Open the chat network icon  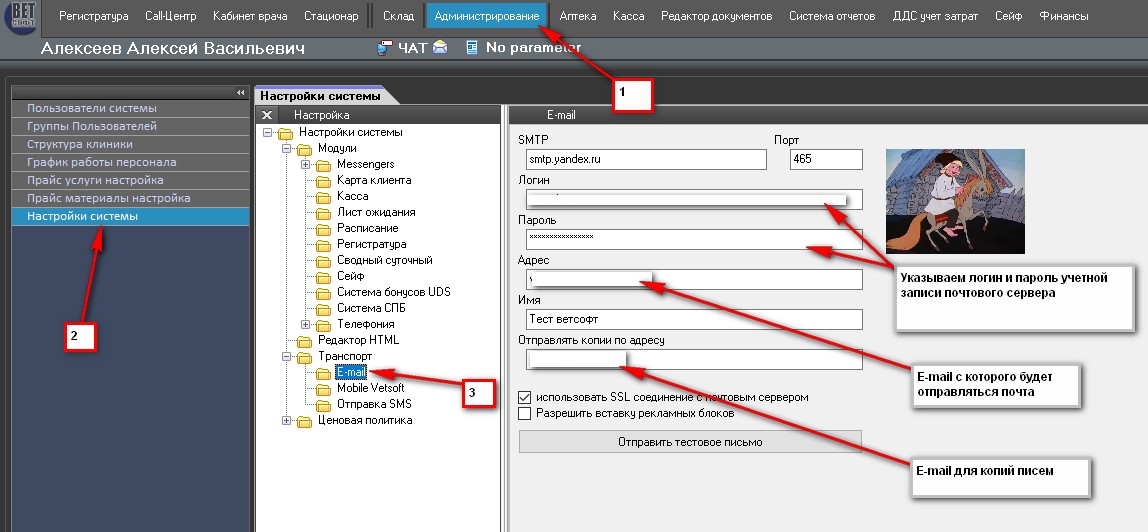pos(385,47)
